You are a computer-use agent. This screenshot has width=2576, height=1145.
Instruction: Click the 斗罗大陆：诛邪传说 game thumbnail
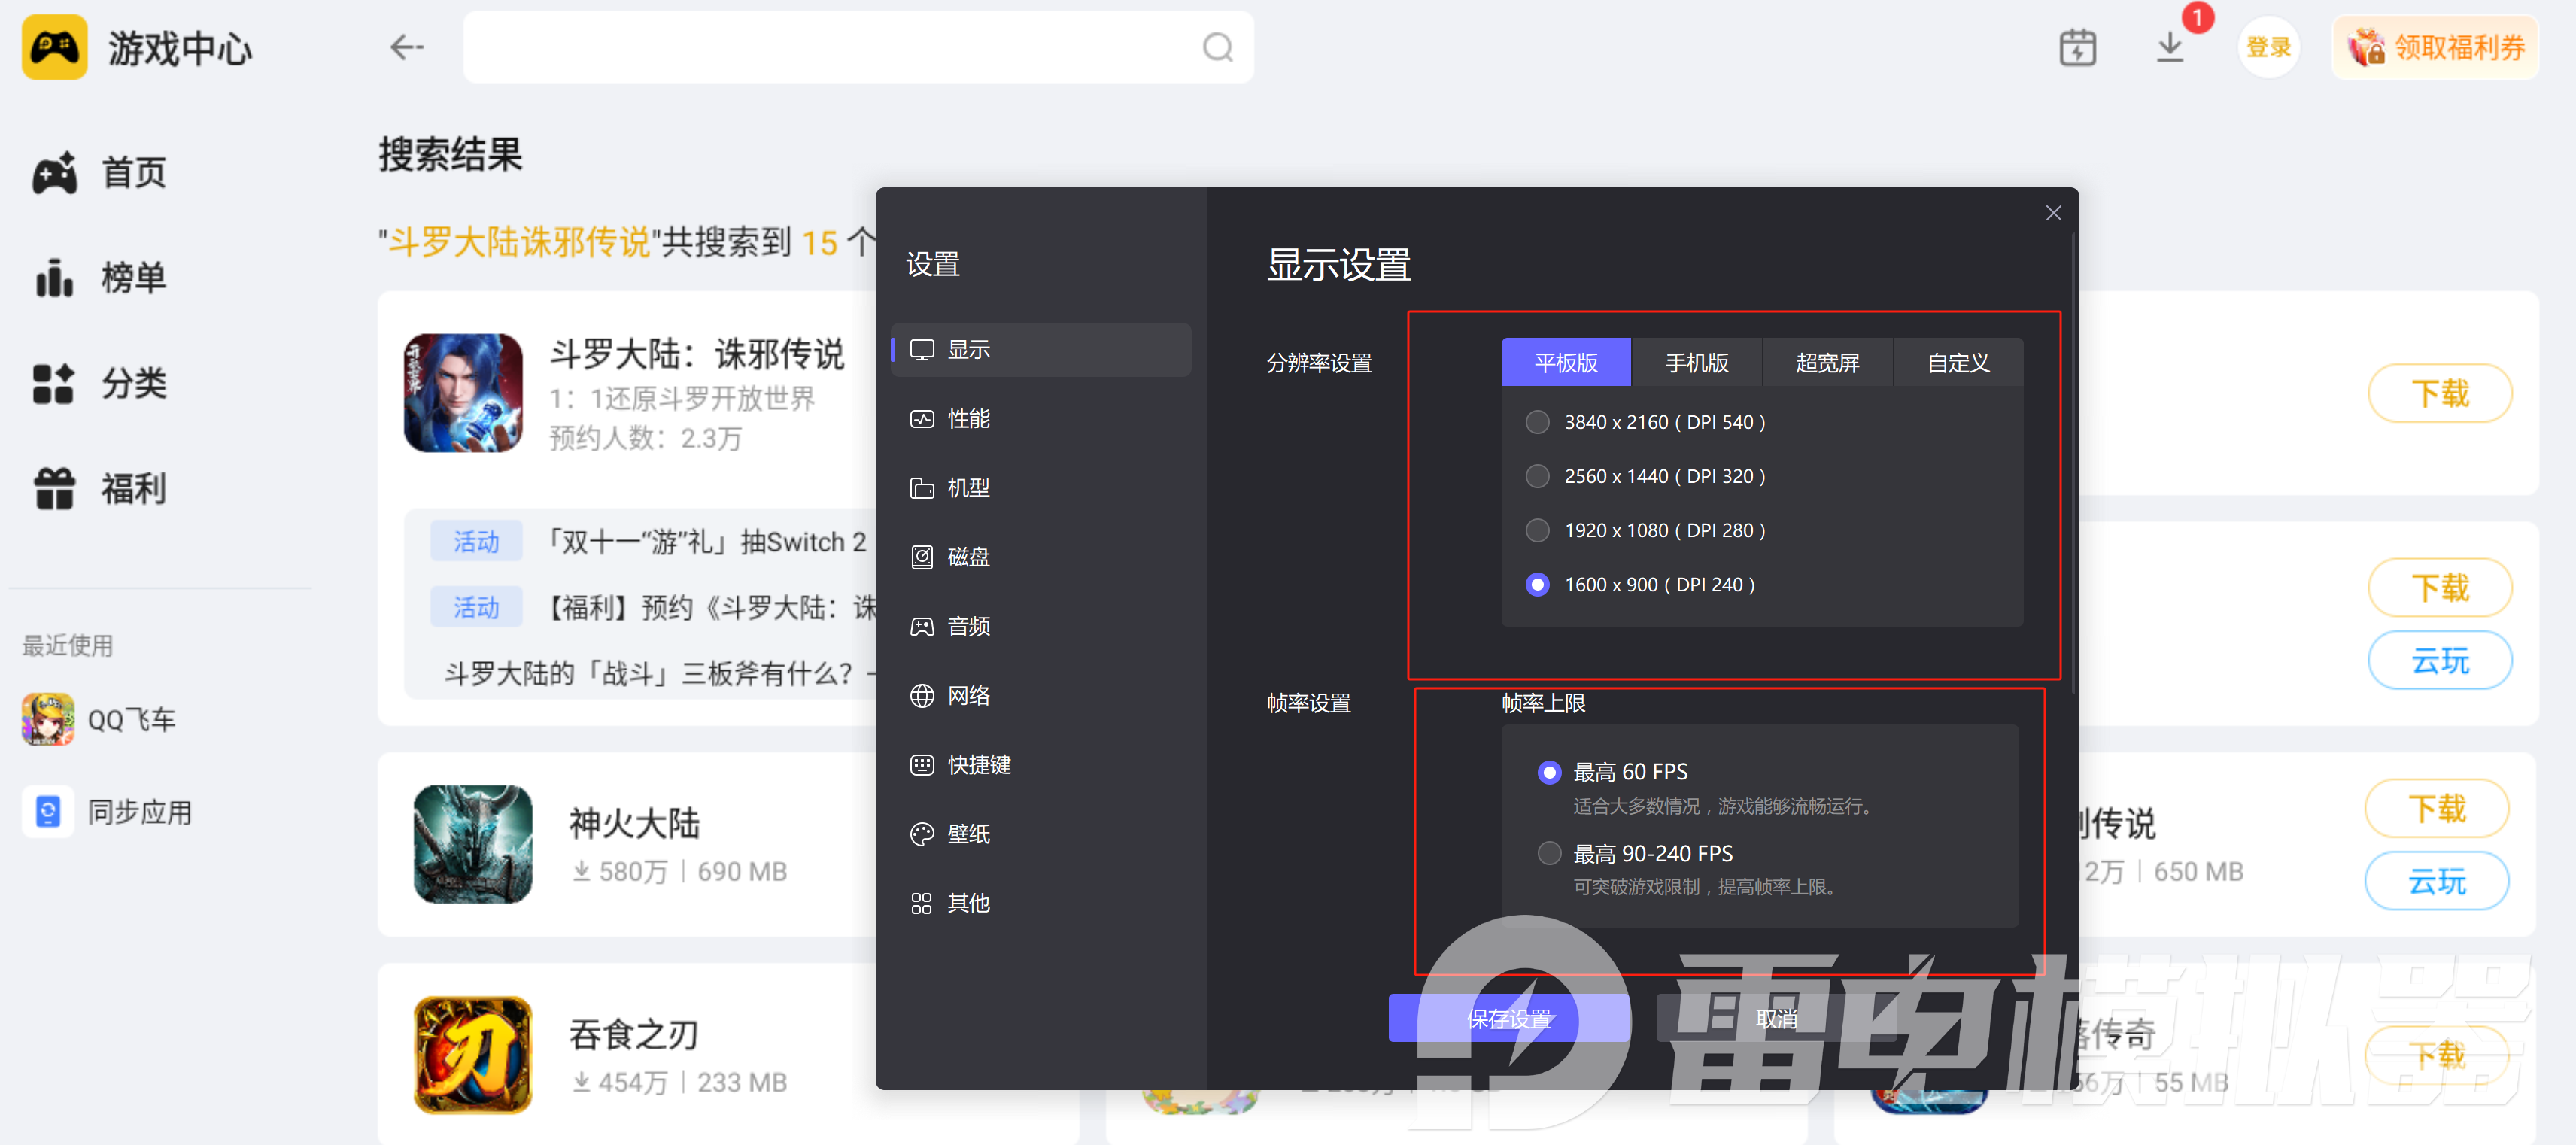tap(464, 391)
